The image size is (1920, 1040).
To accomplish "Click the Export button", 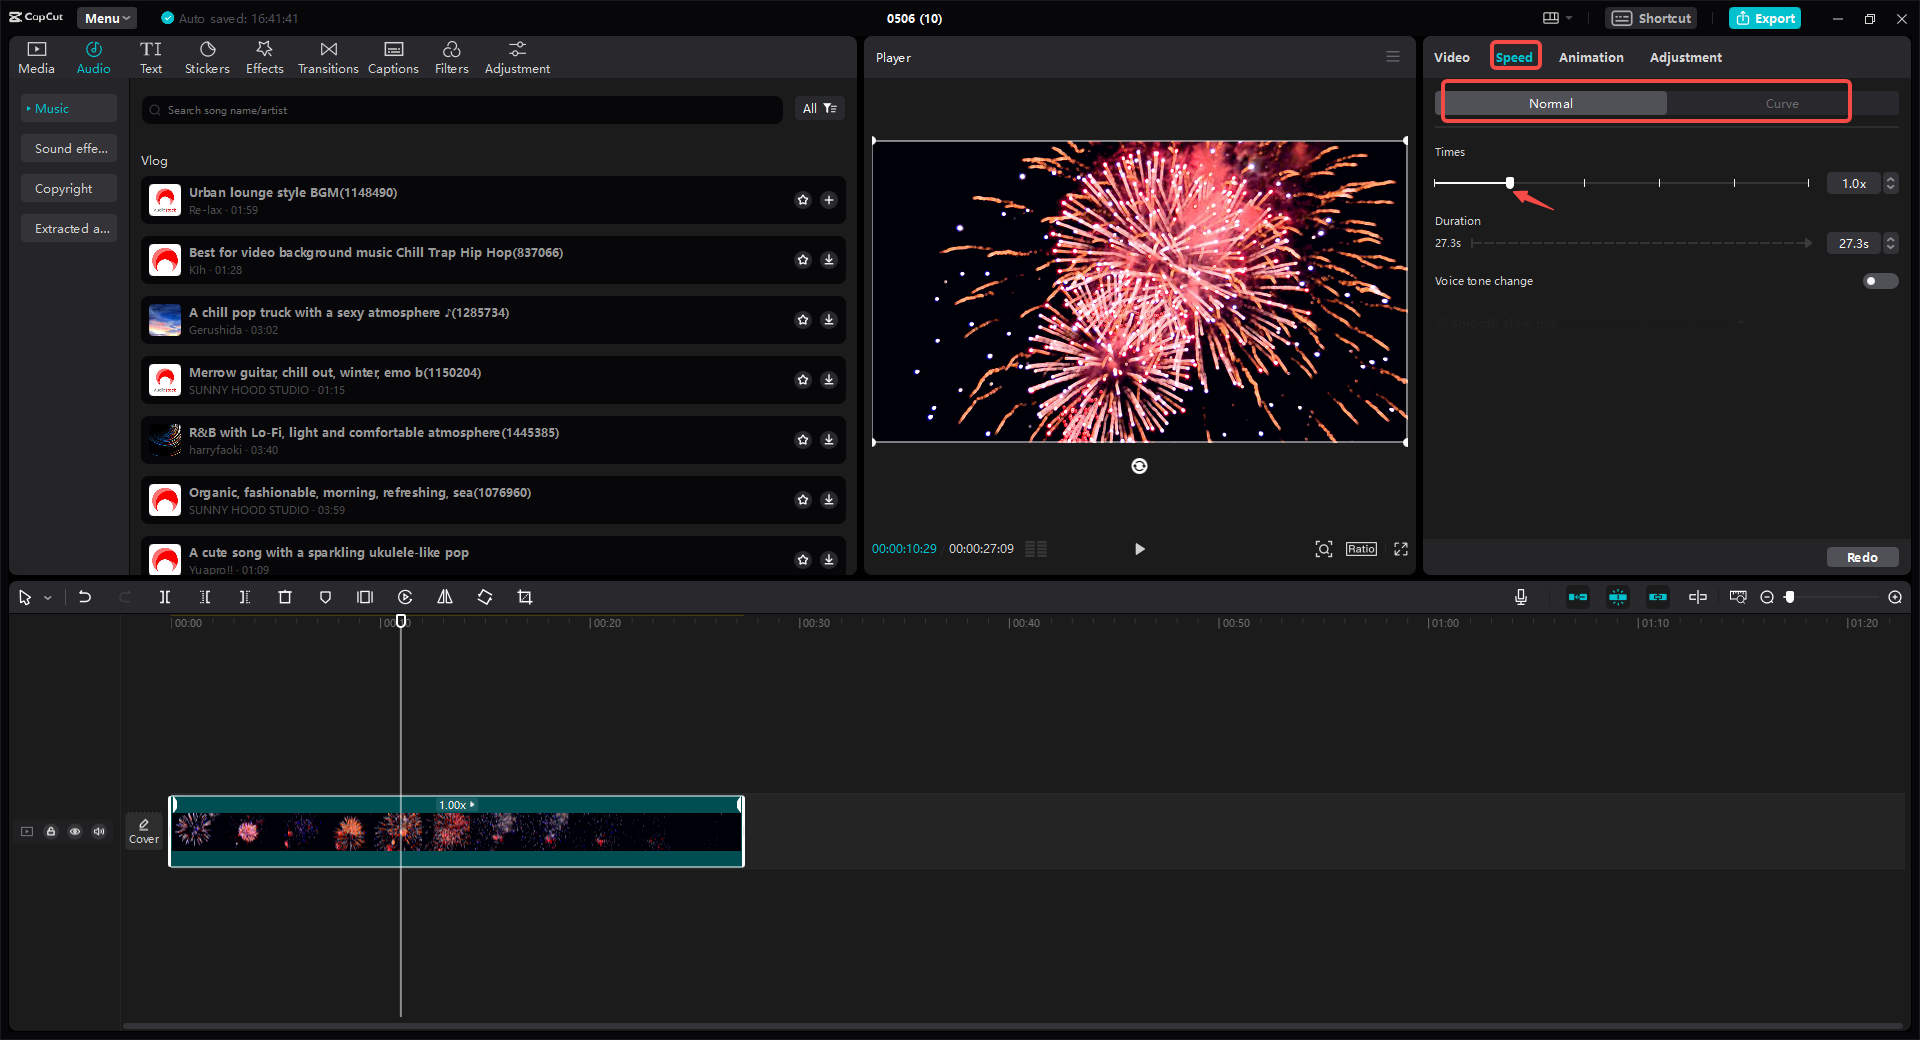I will point(1765,18).
